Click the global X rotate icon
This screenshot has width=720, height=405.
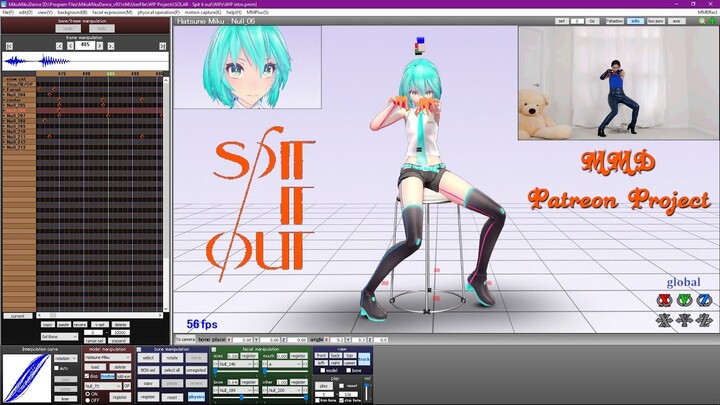(664, 301)
